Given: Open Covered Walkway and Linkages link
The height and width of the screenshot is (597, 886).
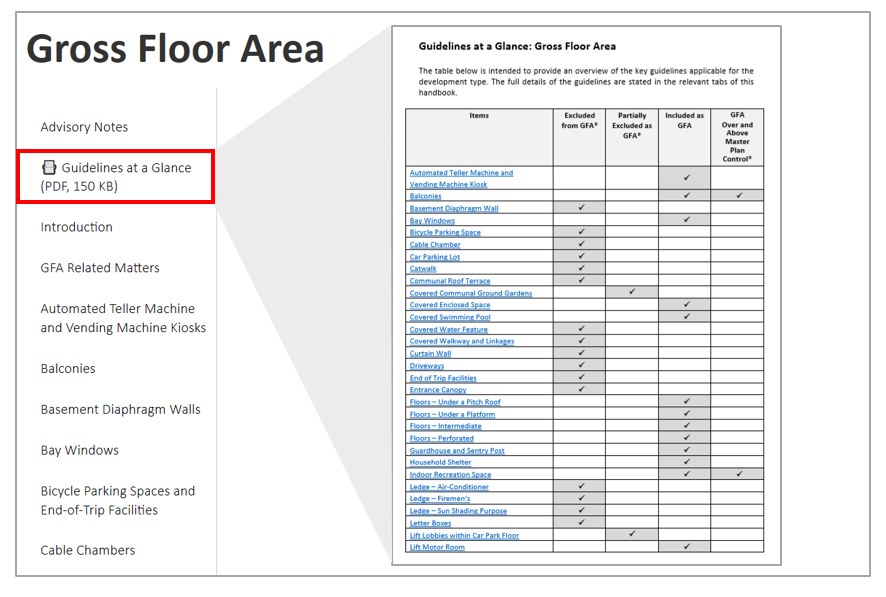Looking at the screenshot, I should (x=462, y=341).
